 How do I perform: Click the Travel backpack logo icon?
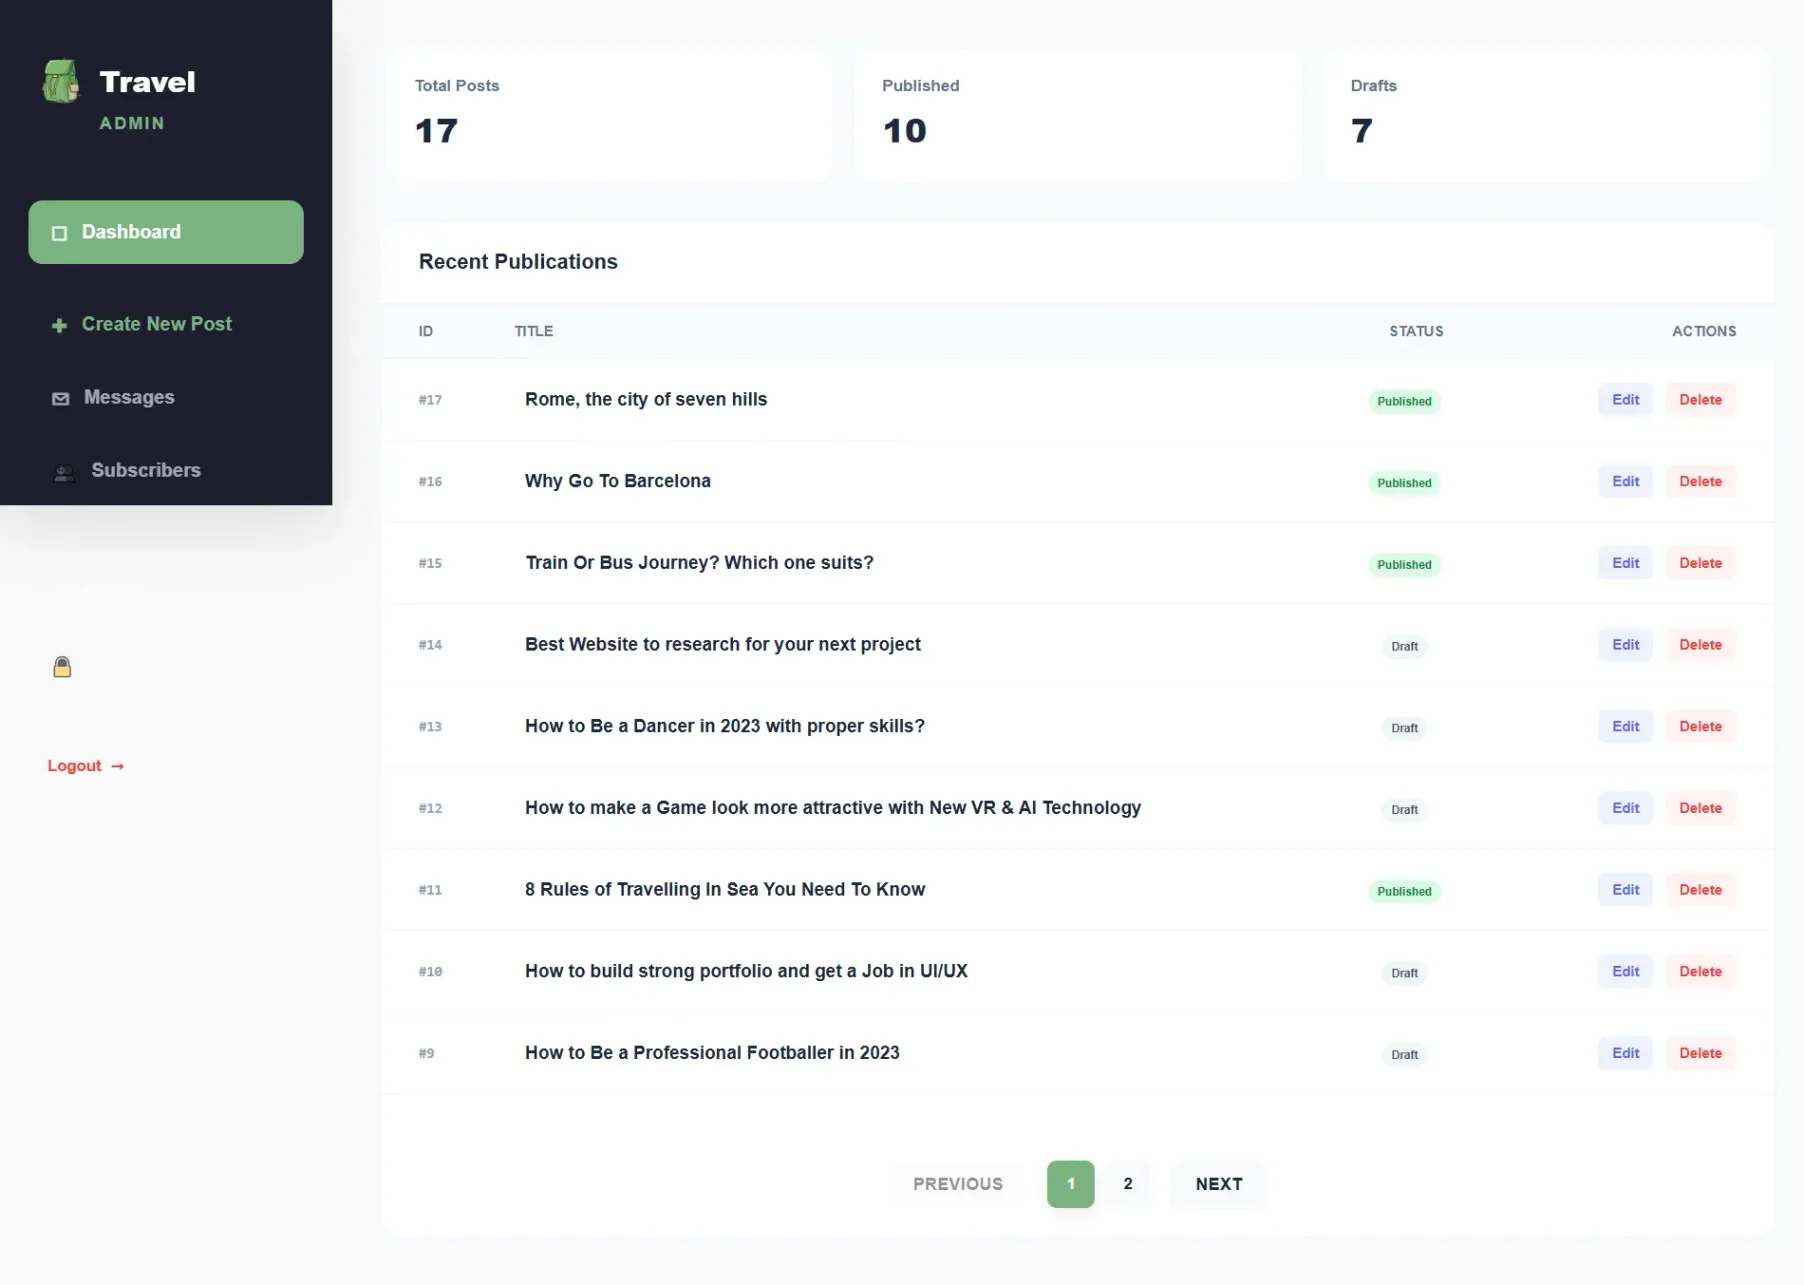coord(61,81)
